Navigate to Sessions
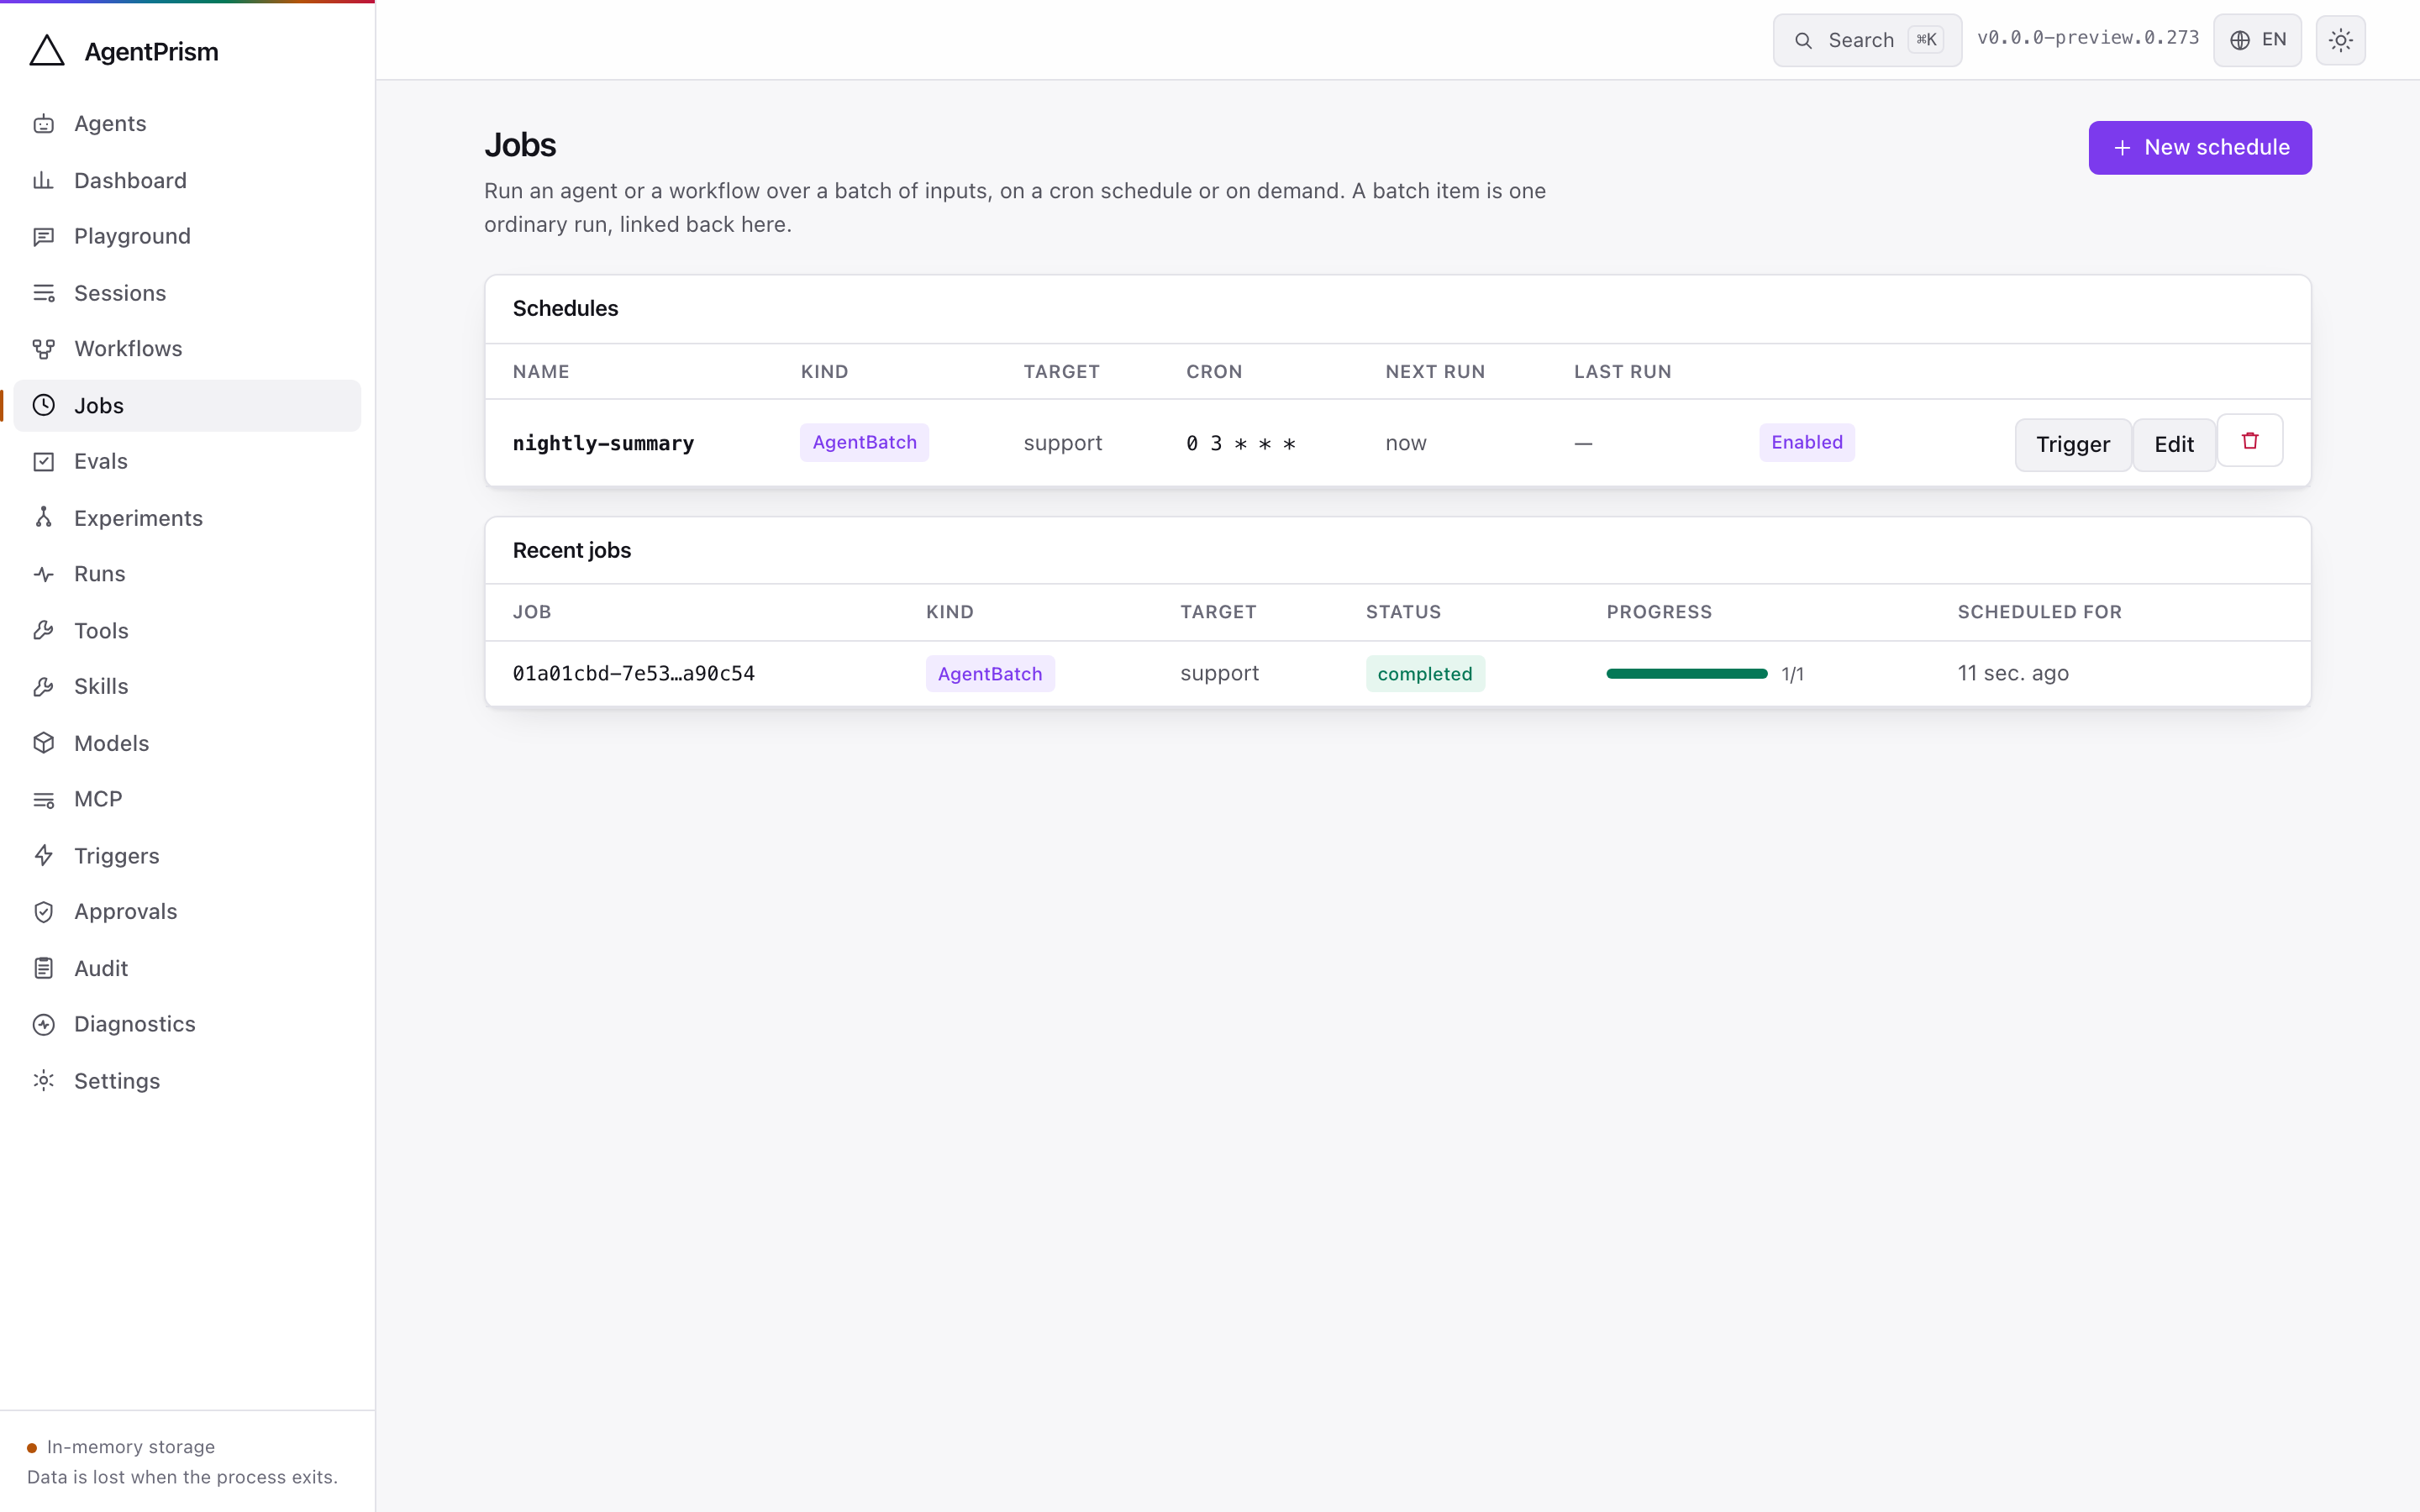The image size is (2420, 1512). (187, 293)
